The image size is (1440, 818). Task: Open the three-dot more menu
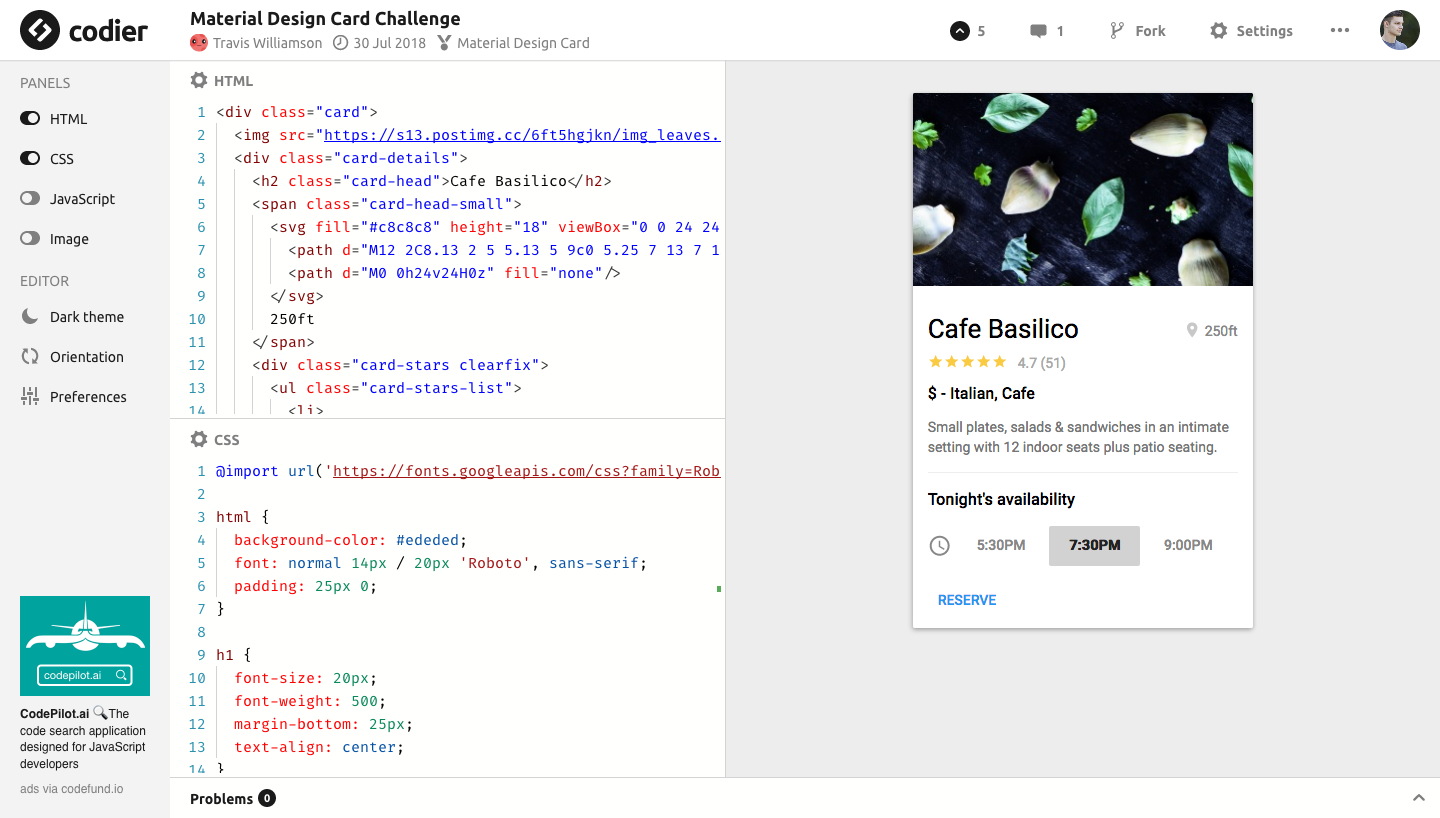click(x=1340, y=30)
